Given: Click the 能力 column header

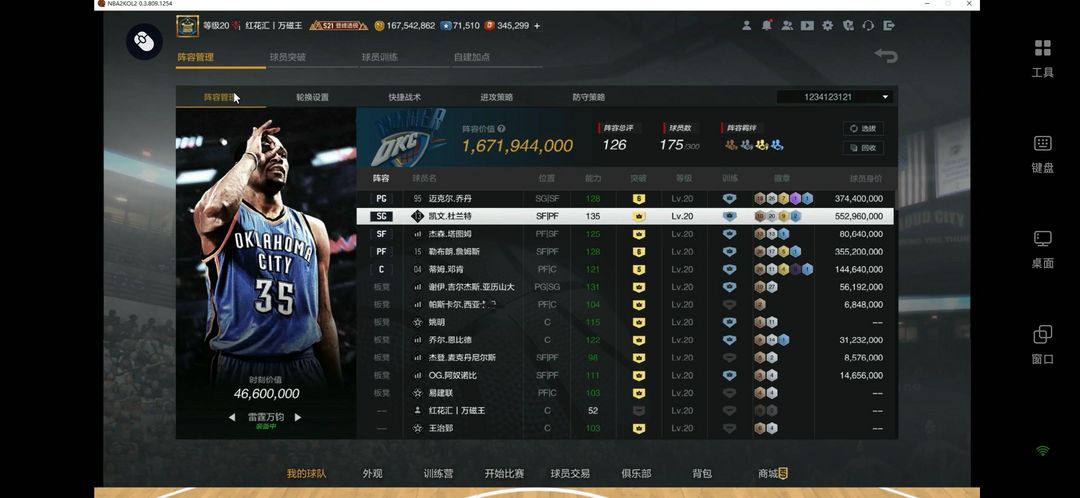Looking at the screenshot, I should coord(592,178).
